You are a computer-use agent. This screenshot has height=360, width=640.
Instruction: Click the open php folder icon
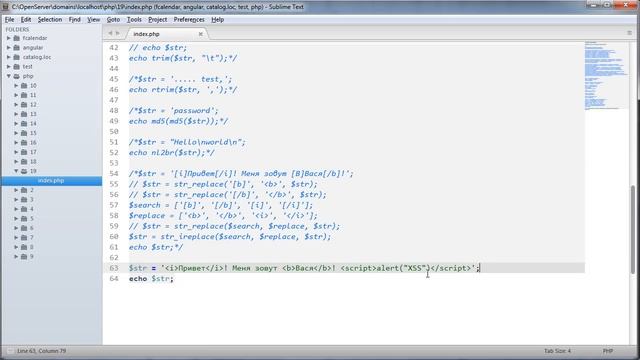(16, 76)
